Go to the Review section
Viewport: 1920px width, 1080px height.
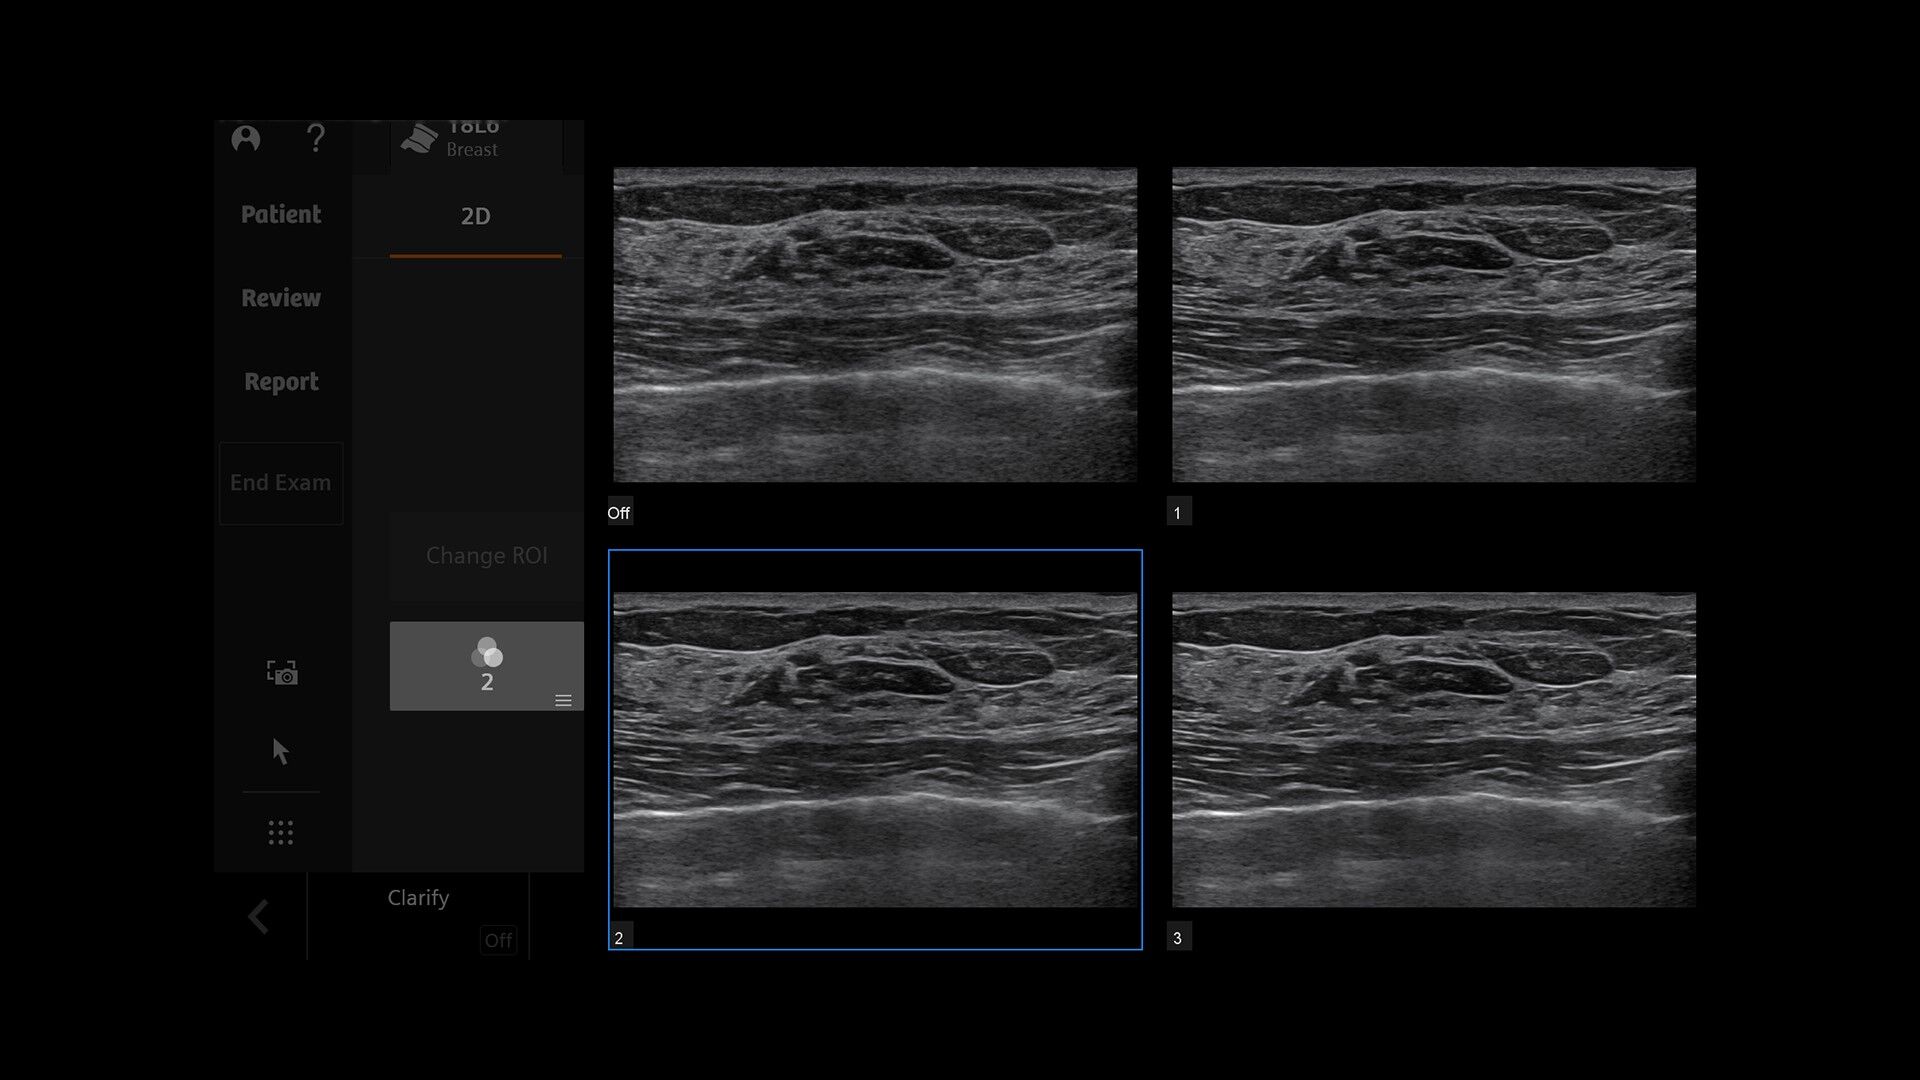tap(281, 298)
